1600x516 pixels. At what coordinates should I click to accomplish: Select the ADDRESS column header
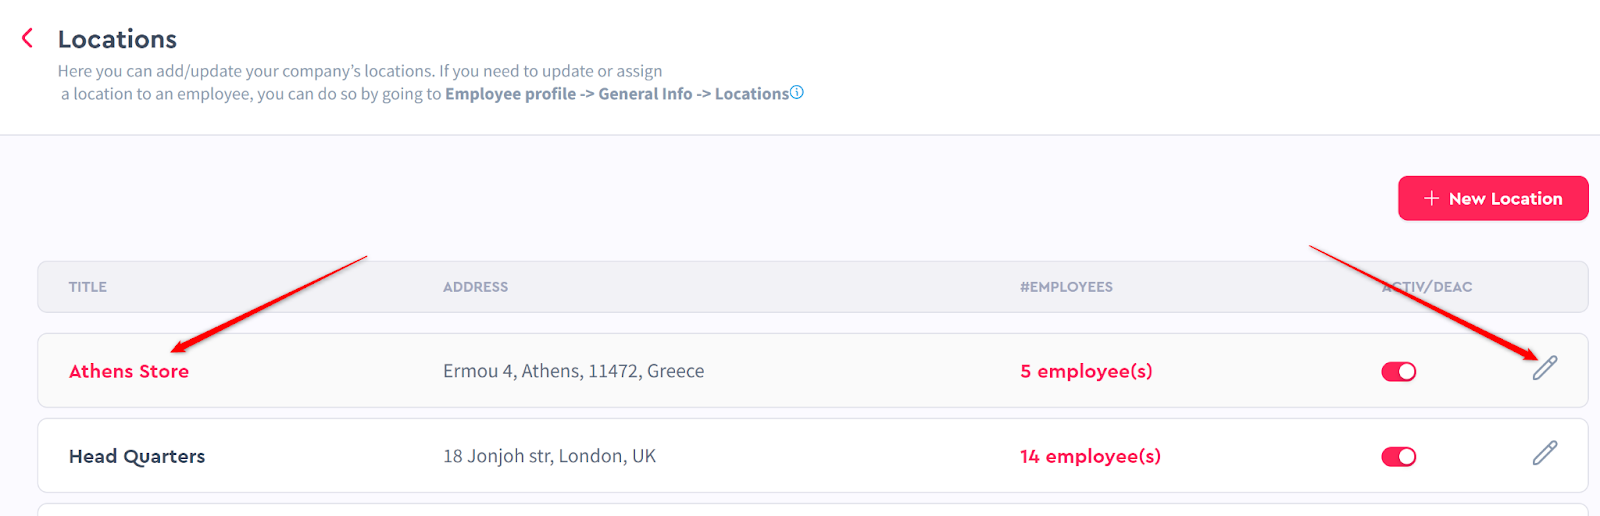point(476,287)
